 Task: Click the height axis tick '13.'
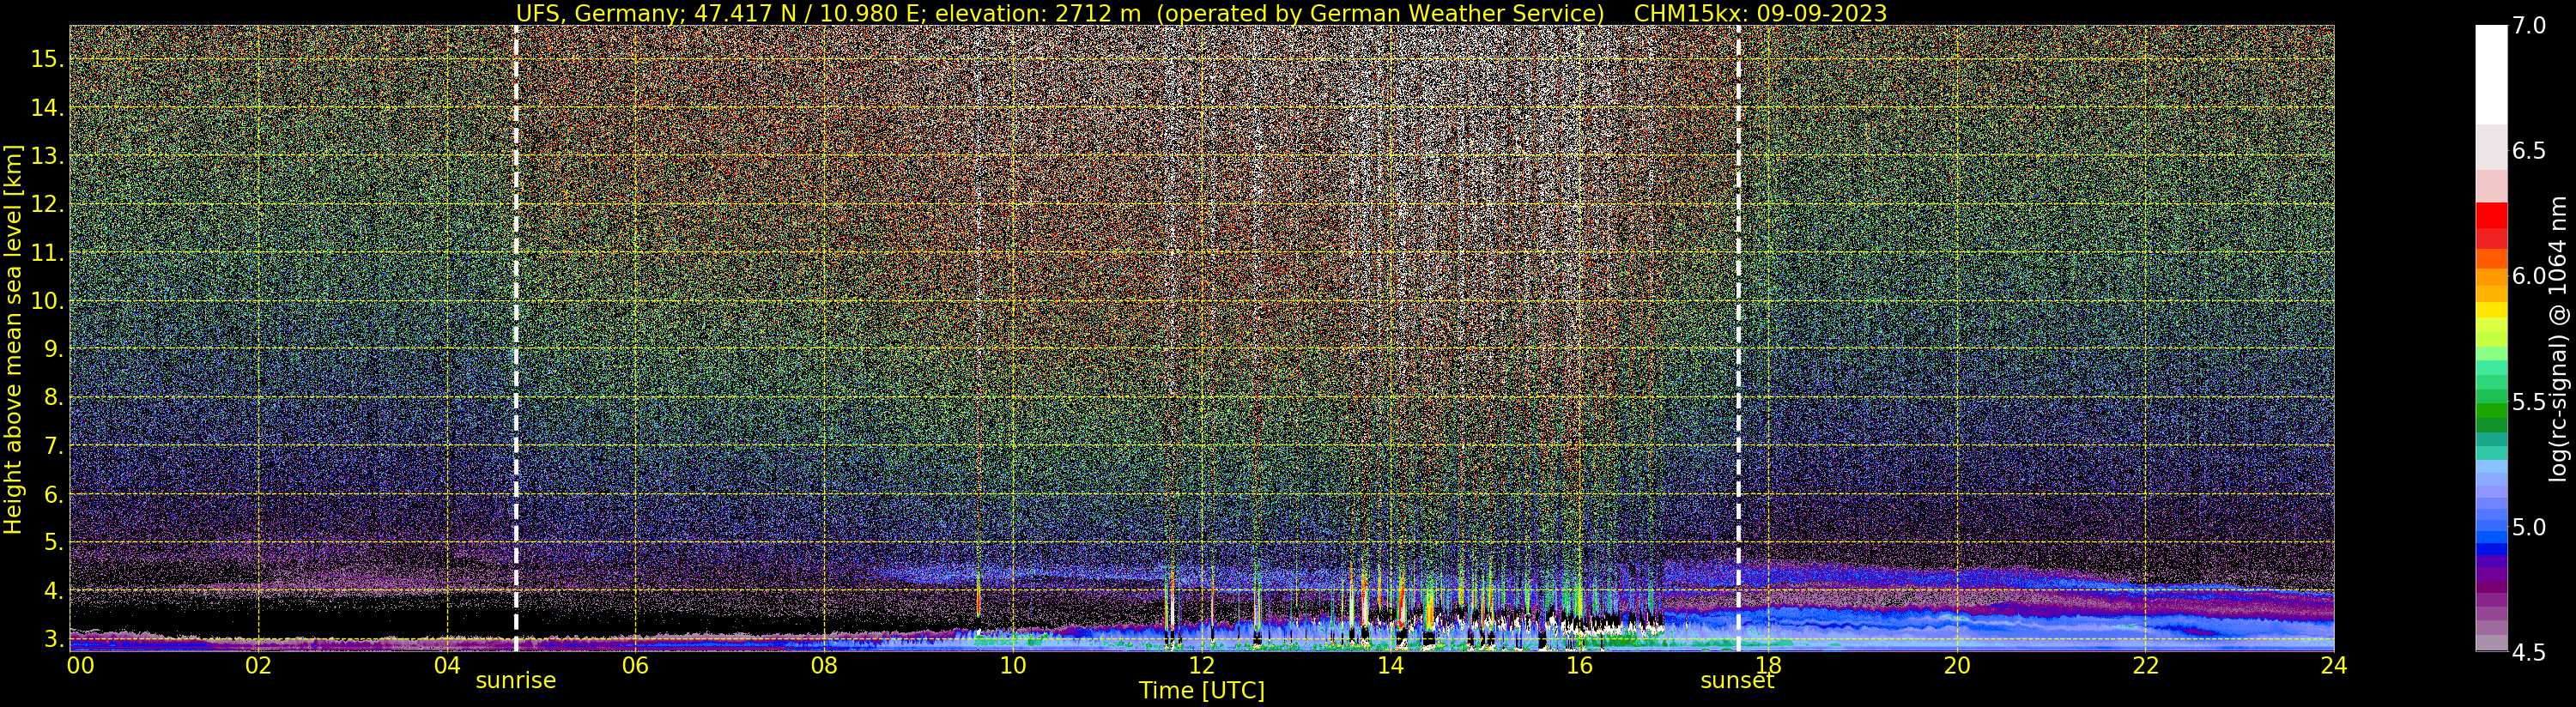(47, 156)
